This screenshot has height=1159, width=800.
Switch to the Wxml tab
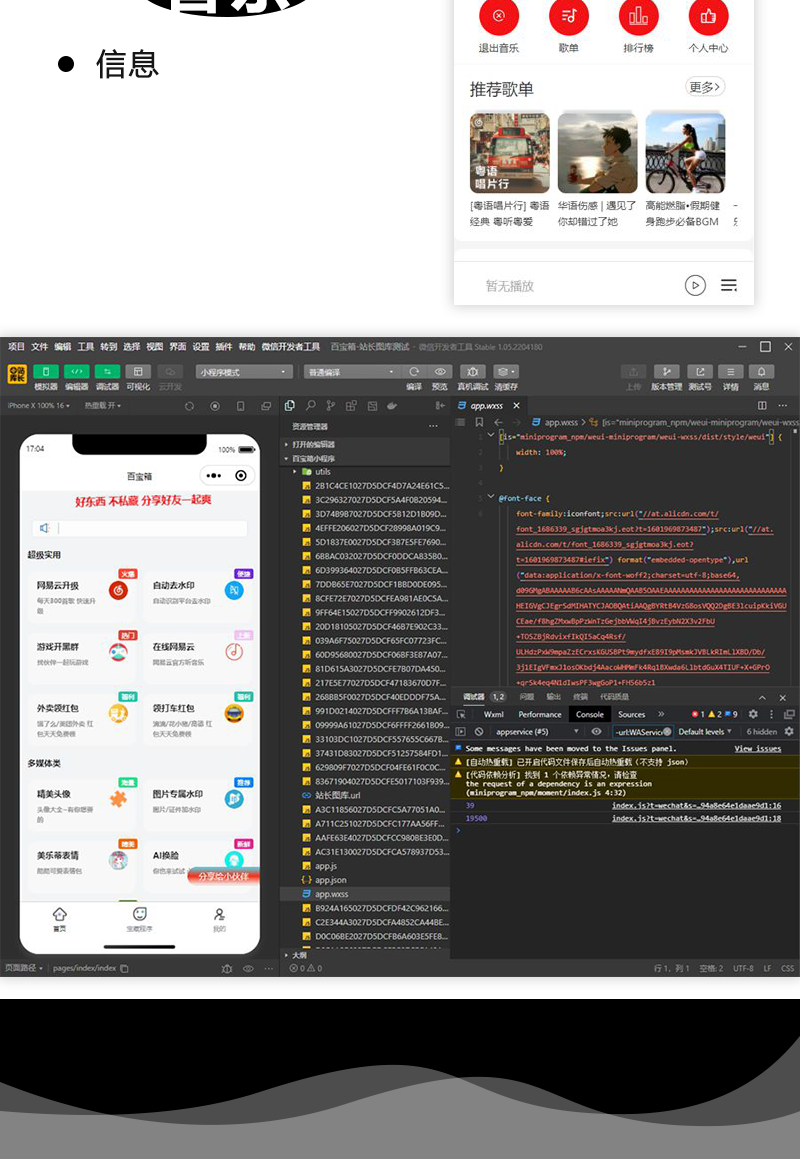pyautogui.click(x=495, y=713)
